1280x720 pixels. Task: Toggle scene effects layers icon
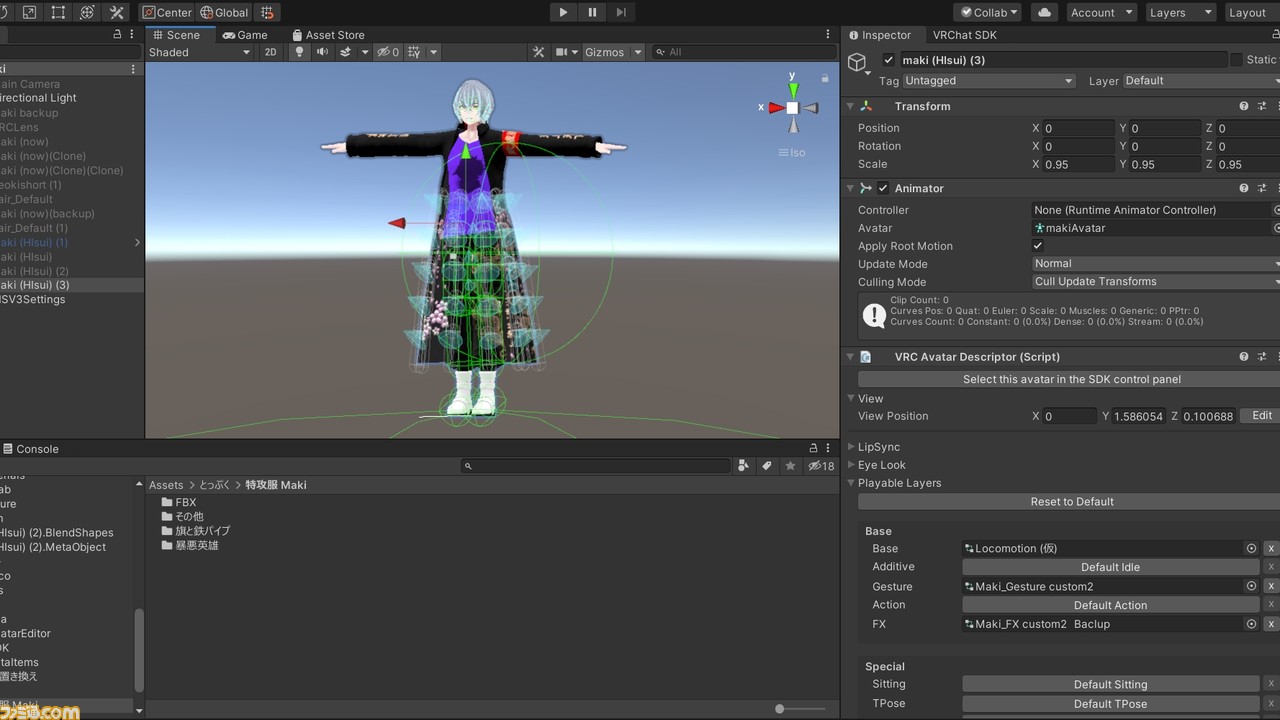[x=346, y=52]
